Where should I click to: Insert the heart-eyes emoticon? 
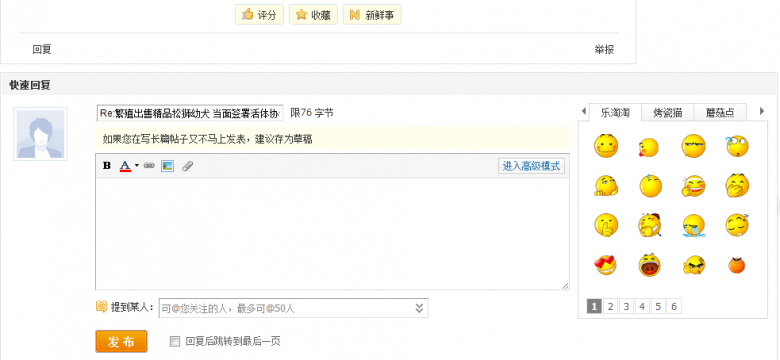coord(605,265)
